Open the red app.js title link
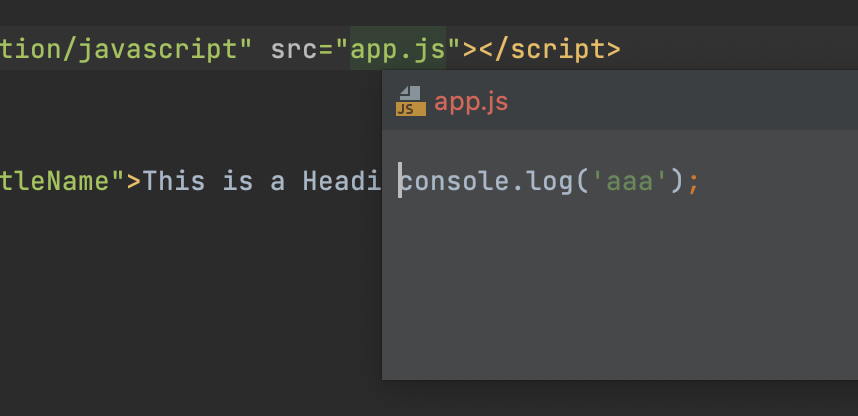 coord(471,102)
